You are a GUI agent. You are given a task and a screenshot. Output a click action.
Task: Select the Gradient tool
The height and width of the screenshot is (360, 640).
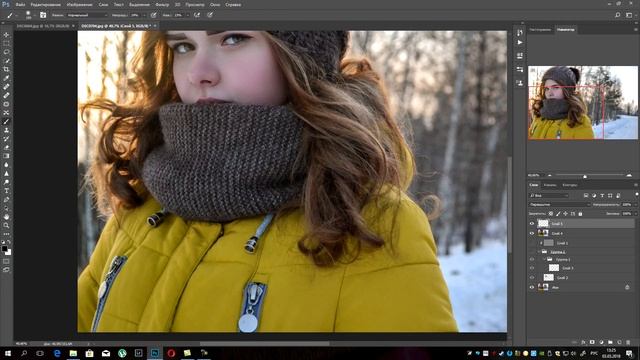(6, 156)
